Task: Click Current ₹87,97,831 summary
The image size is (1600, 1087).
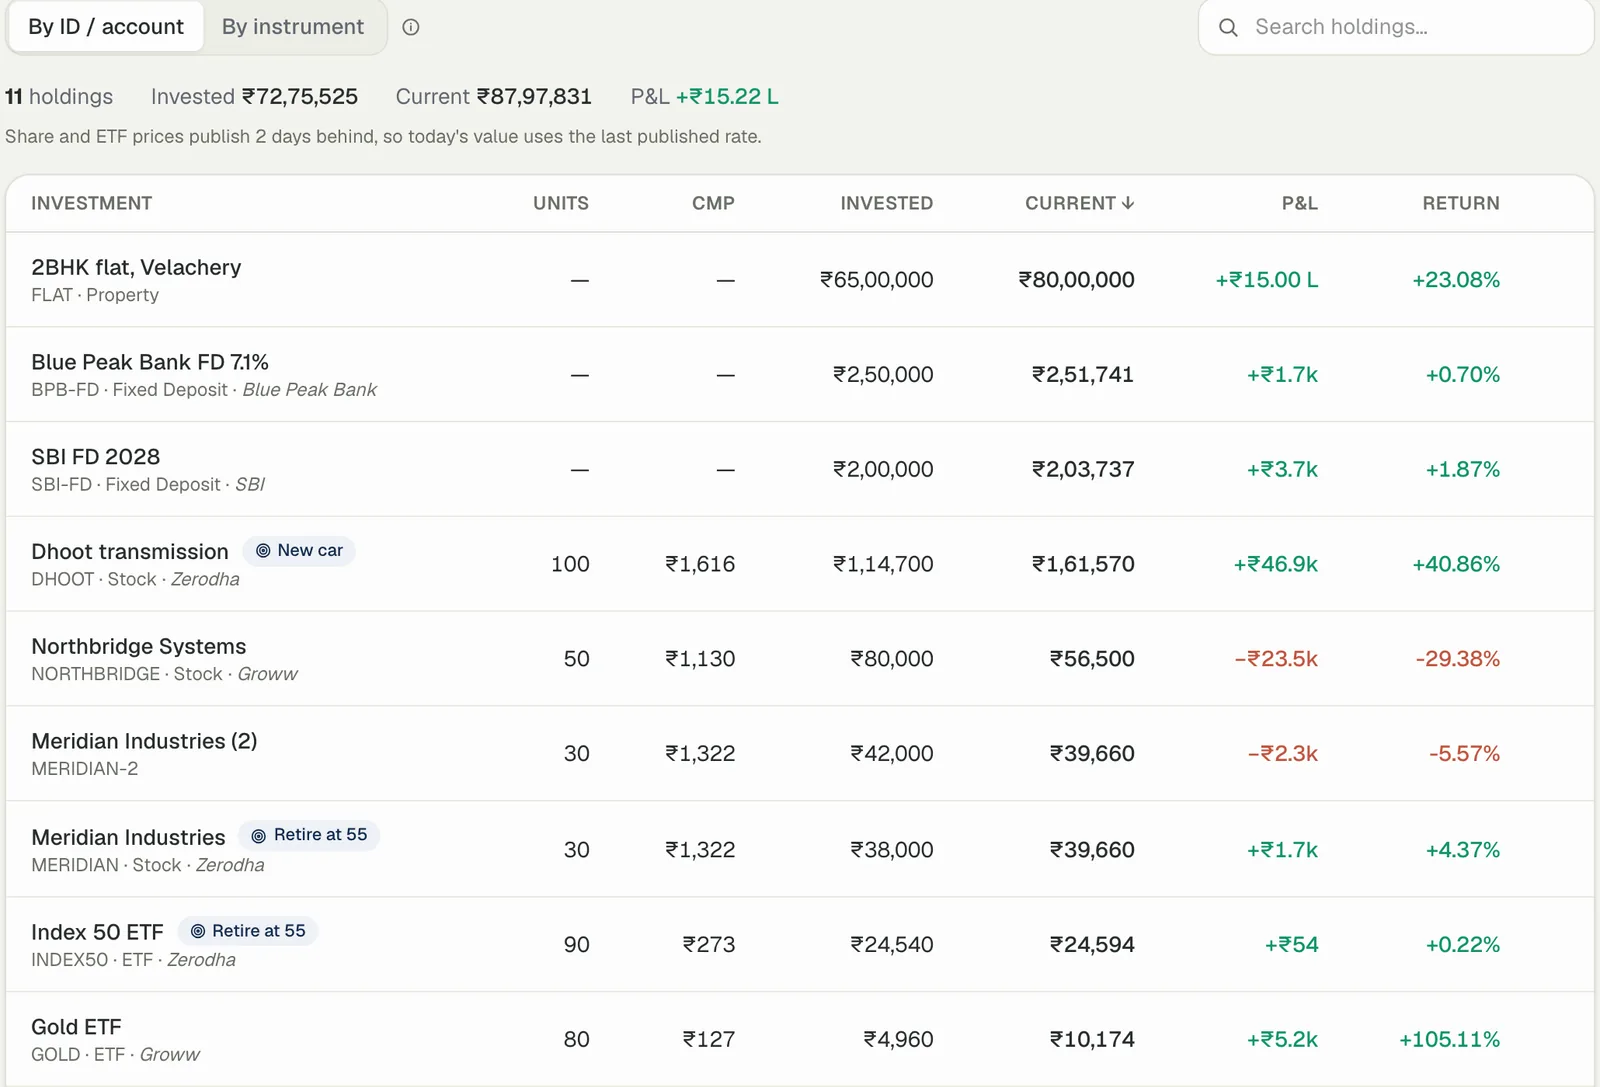Action: click(494, 97)
